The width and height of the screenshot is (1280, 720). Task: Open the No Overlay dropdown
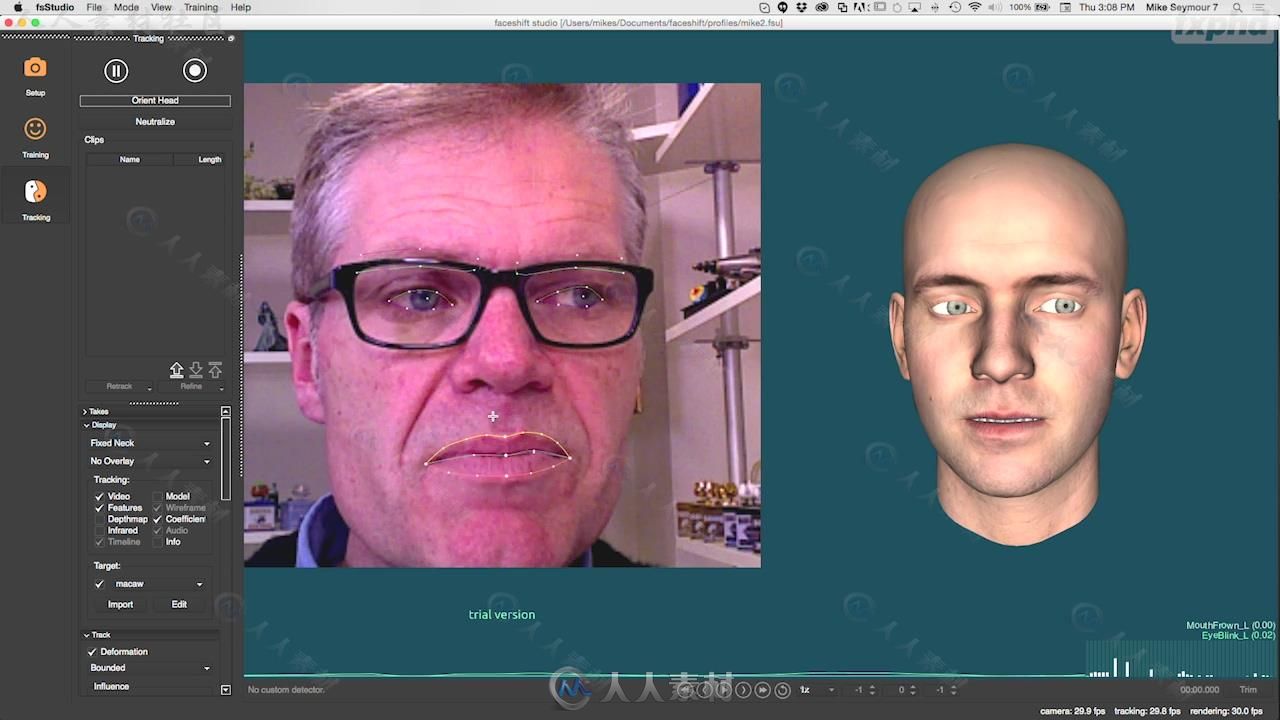(150, 461)
